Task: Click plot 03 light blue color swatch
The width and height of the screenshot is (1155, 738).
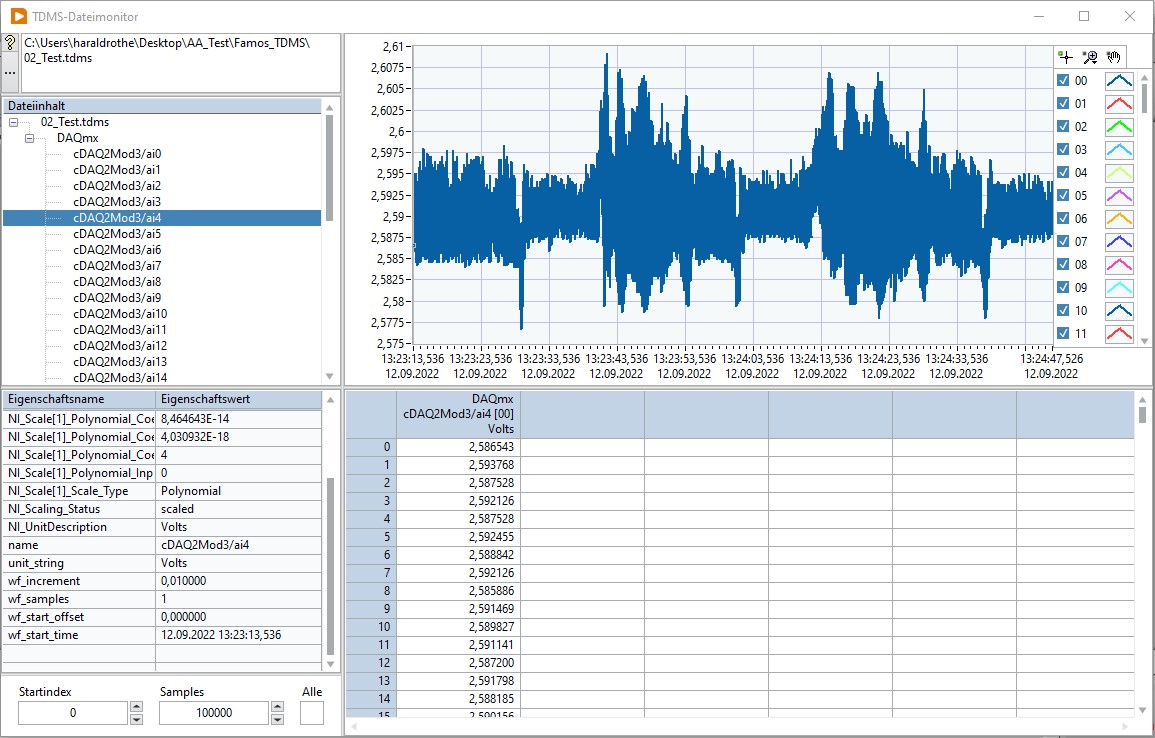Action: 1119,150
